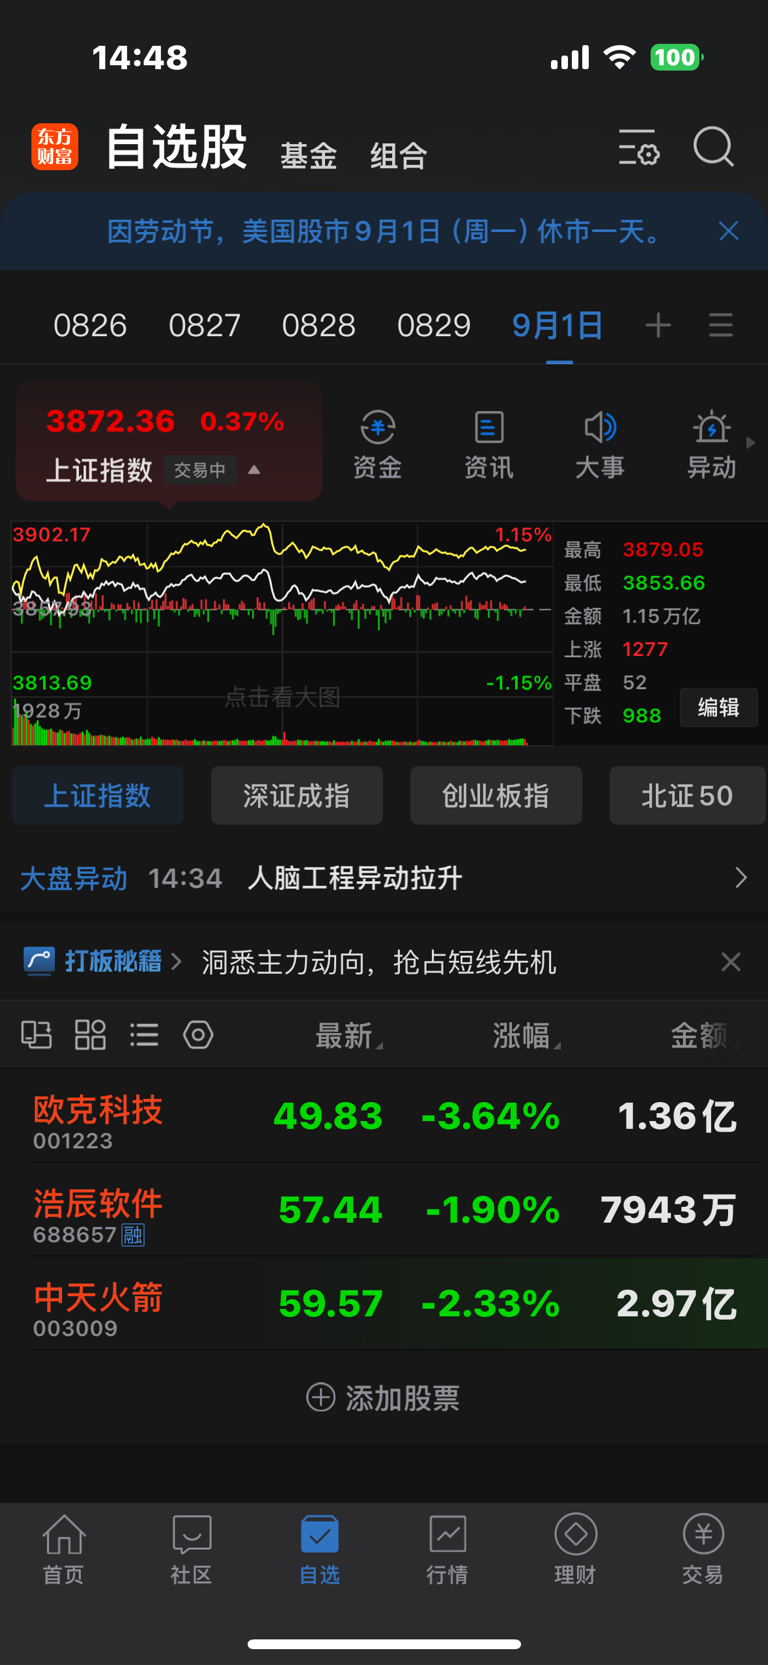Tap the 上证指数 3872.36 index card
The height and width of the screenshot is (1665, 769).
point(169,442)
